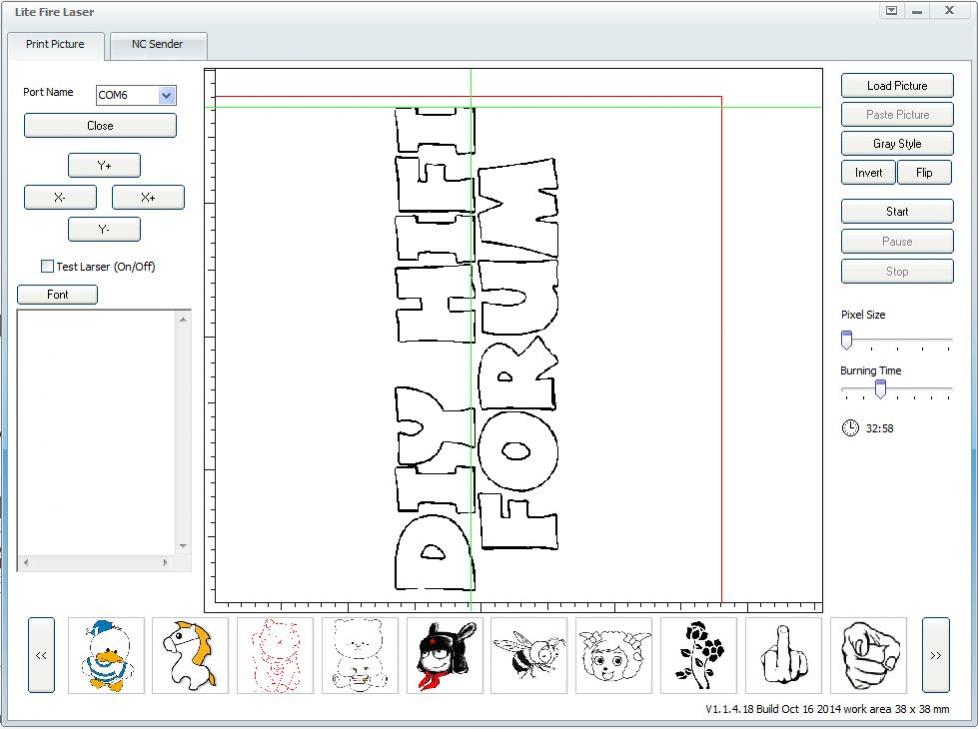Select the pointing fist hand picture
This screenshot has height=729, width=978.
pos(868,655)
